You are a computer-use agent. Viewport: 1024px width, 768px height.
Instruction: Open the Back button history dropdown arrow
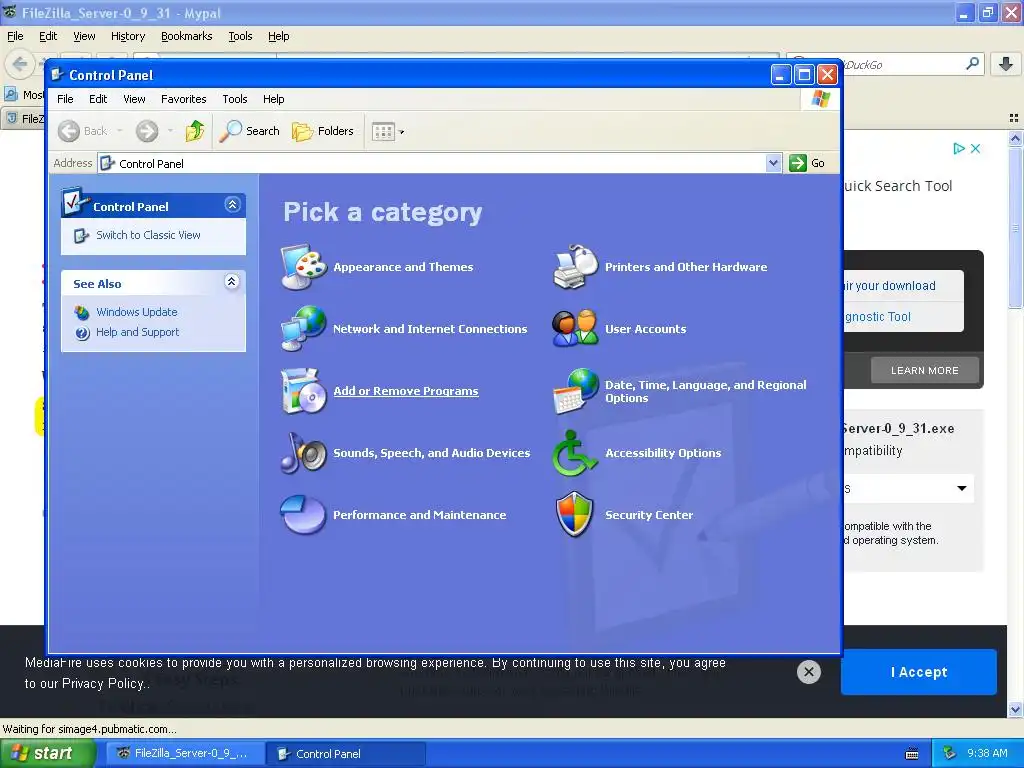[x=120, y=131]
